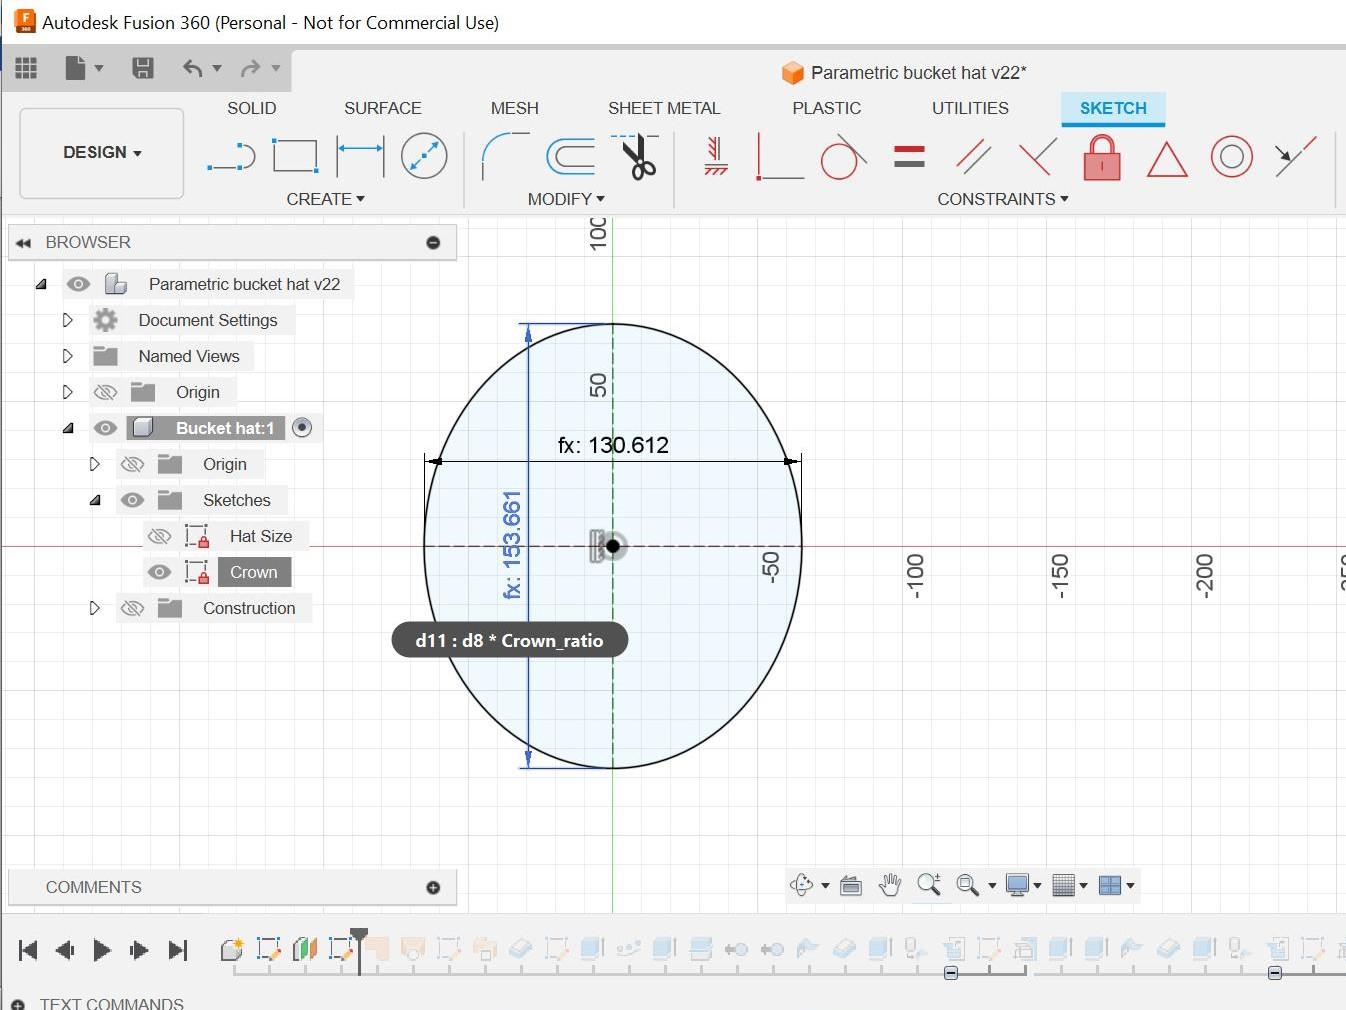
Task: Select the Offset tool in Modify
Action: click(571, 156)
